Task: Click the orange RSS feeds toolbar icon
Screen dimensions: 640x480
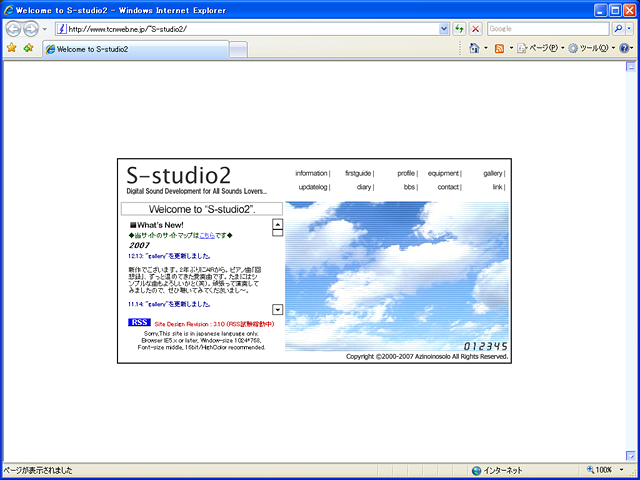Action: pyautogui.click(x=499, y=48)
